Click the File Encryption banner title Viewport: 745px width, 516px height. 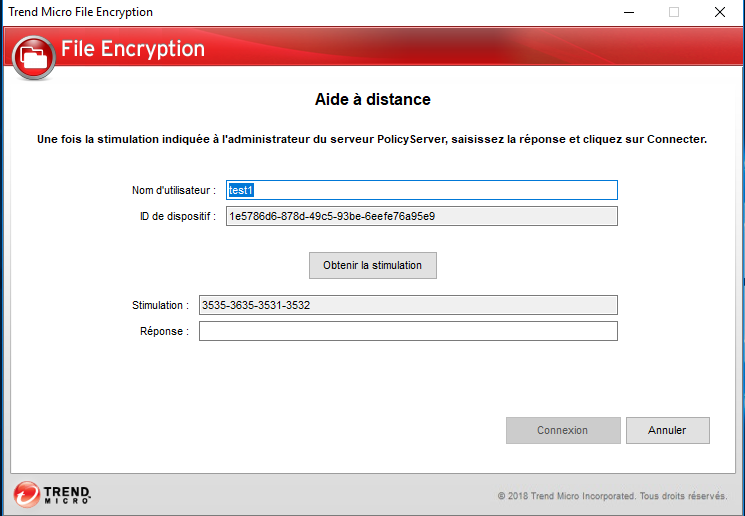click(x=132, y=49)
